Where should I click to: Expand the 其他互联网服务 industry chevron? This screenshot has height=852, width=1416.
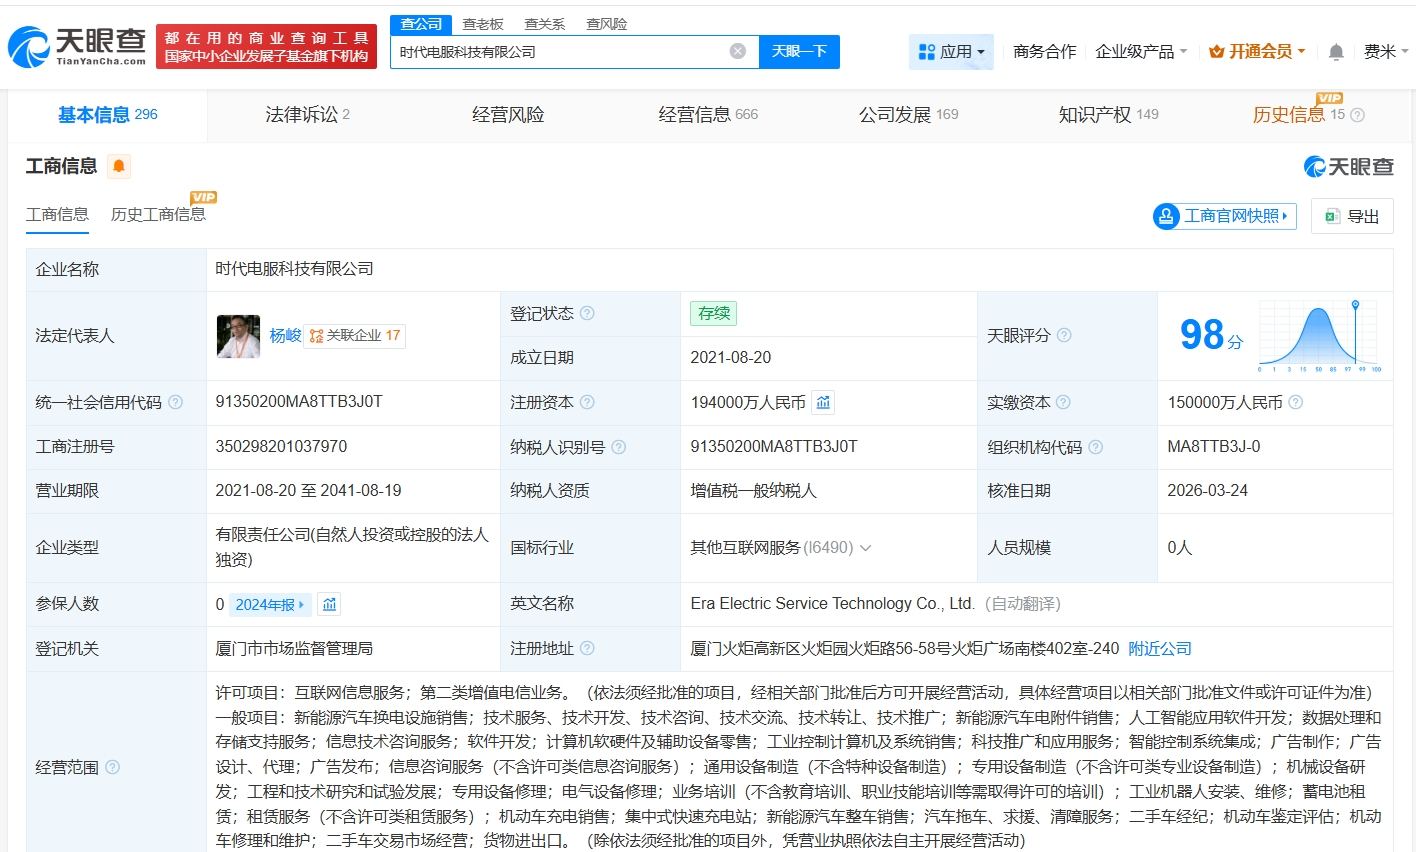pyautogui.click(x=865, y=548)
